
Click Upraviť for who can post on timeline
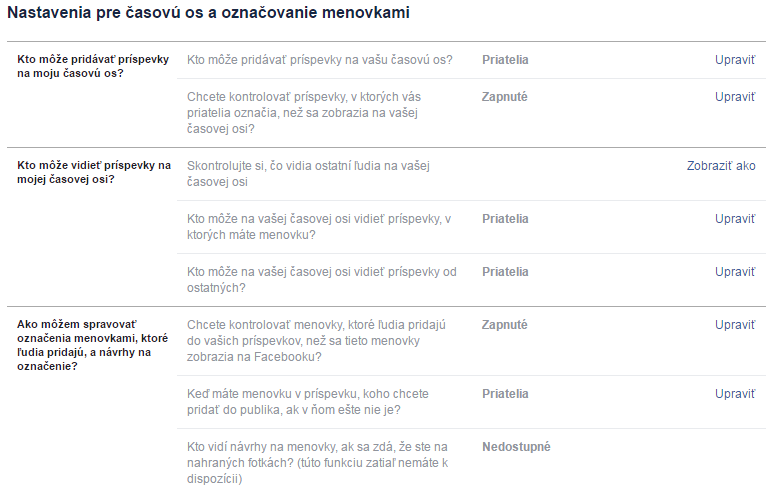(x=735, y=60)
